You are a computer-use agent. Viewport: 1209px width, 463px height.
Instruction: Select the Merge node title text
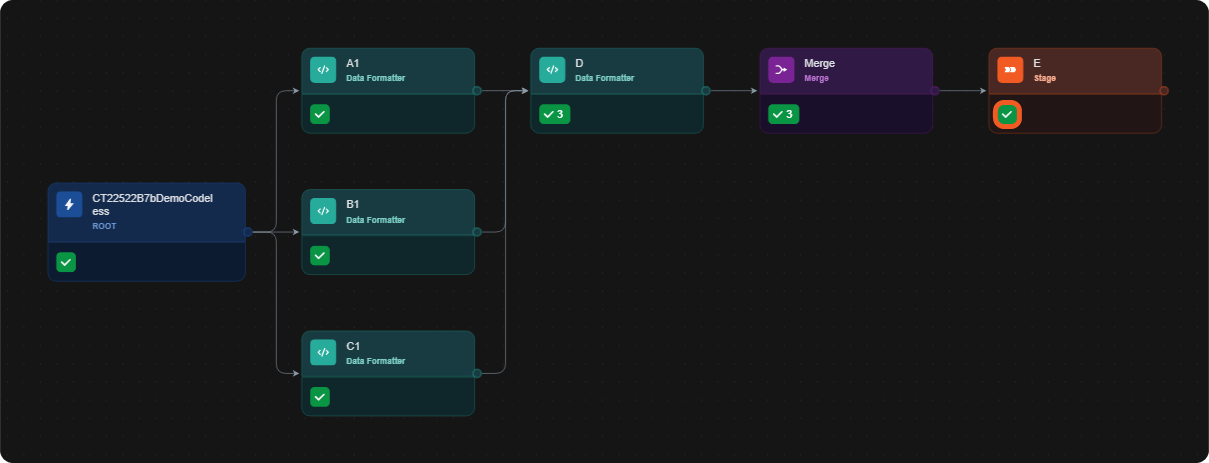tap(819, 63)
